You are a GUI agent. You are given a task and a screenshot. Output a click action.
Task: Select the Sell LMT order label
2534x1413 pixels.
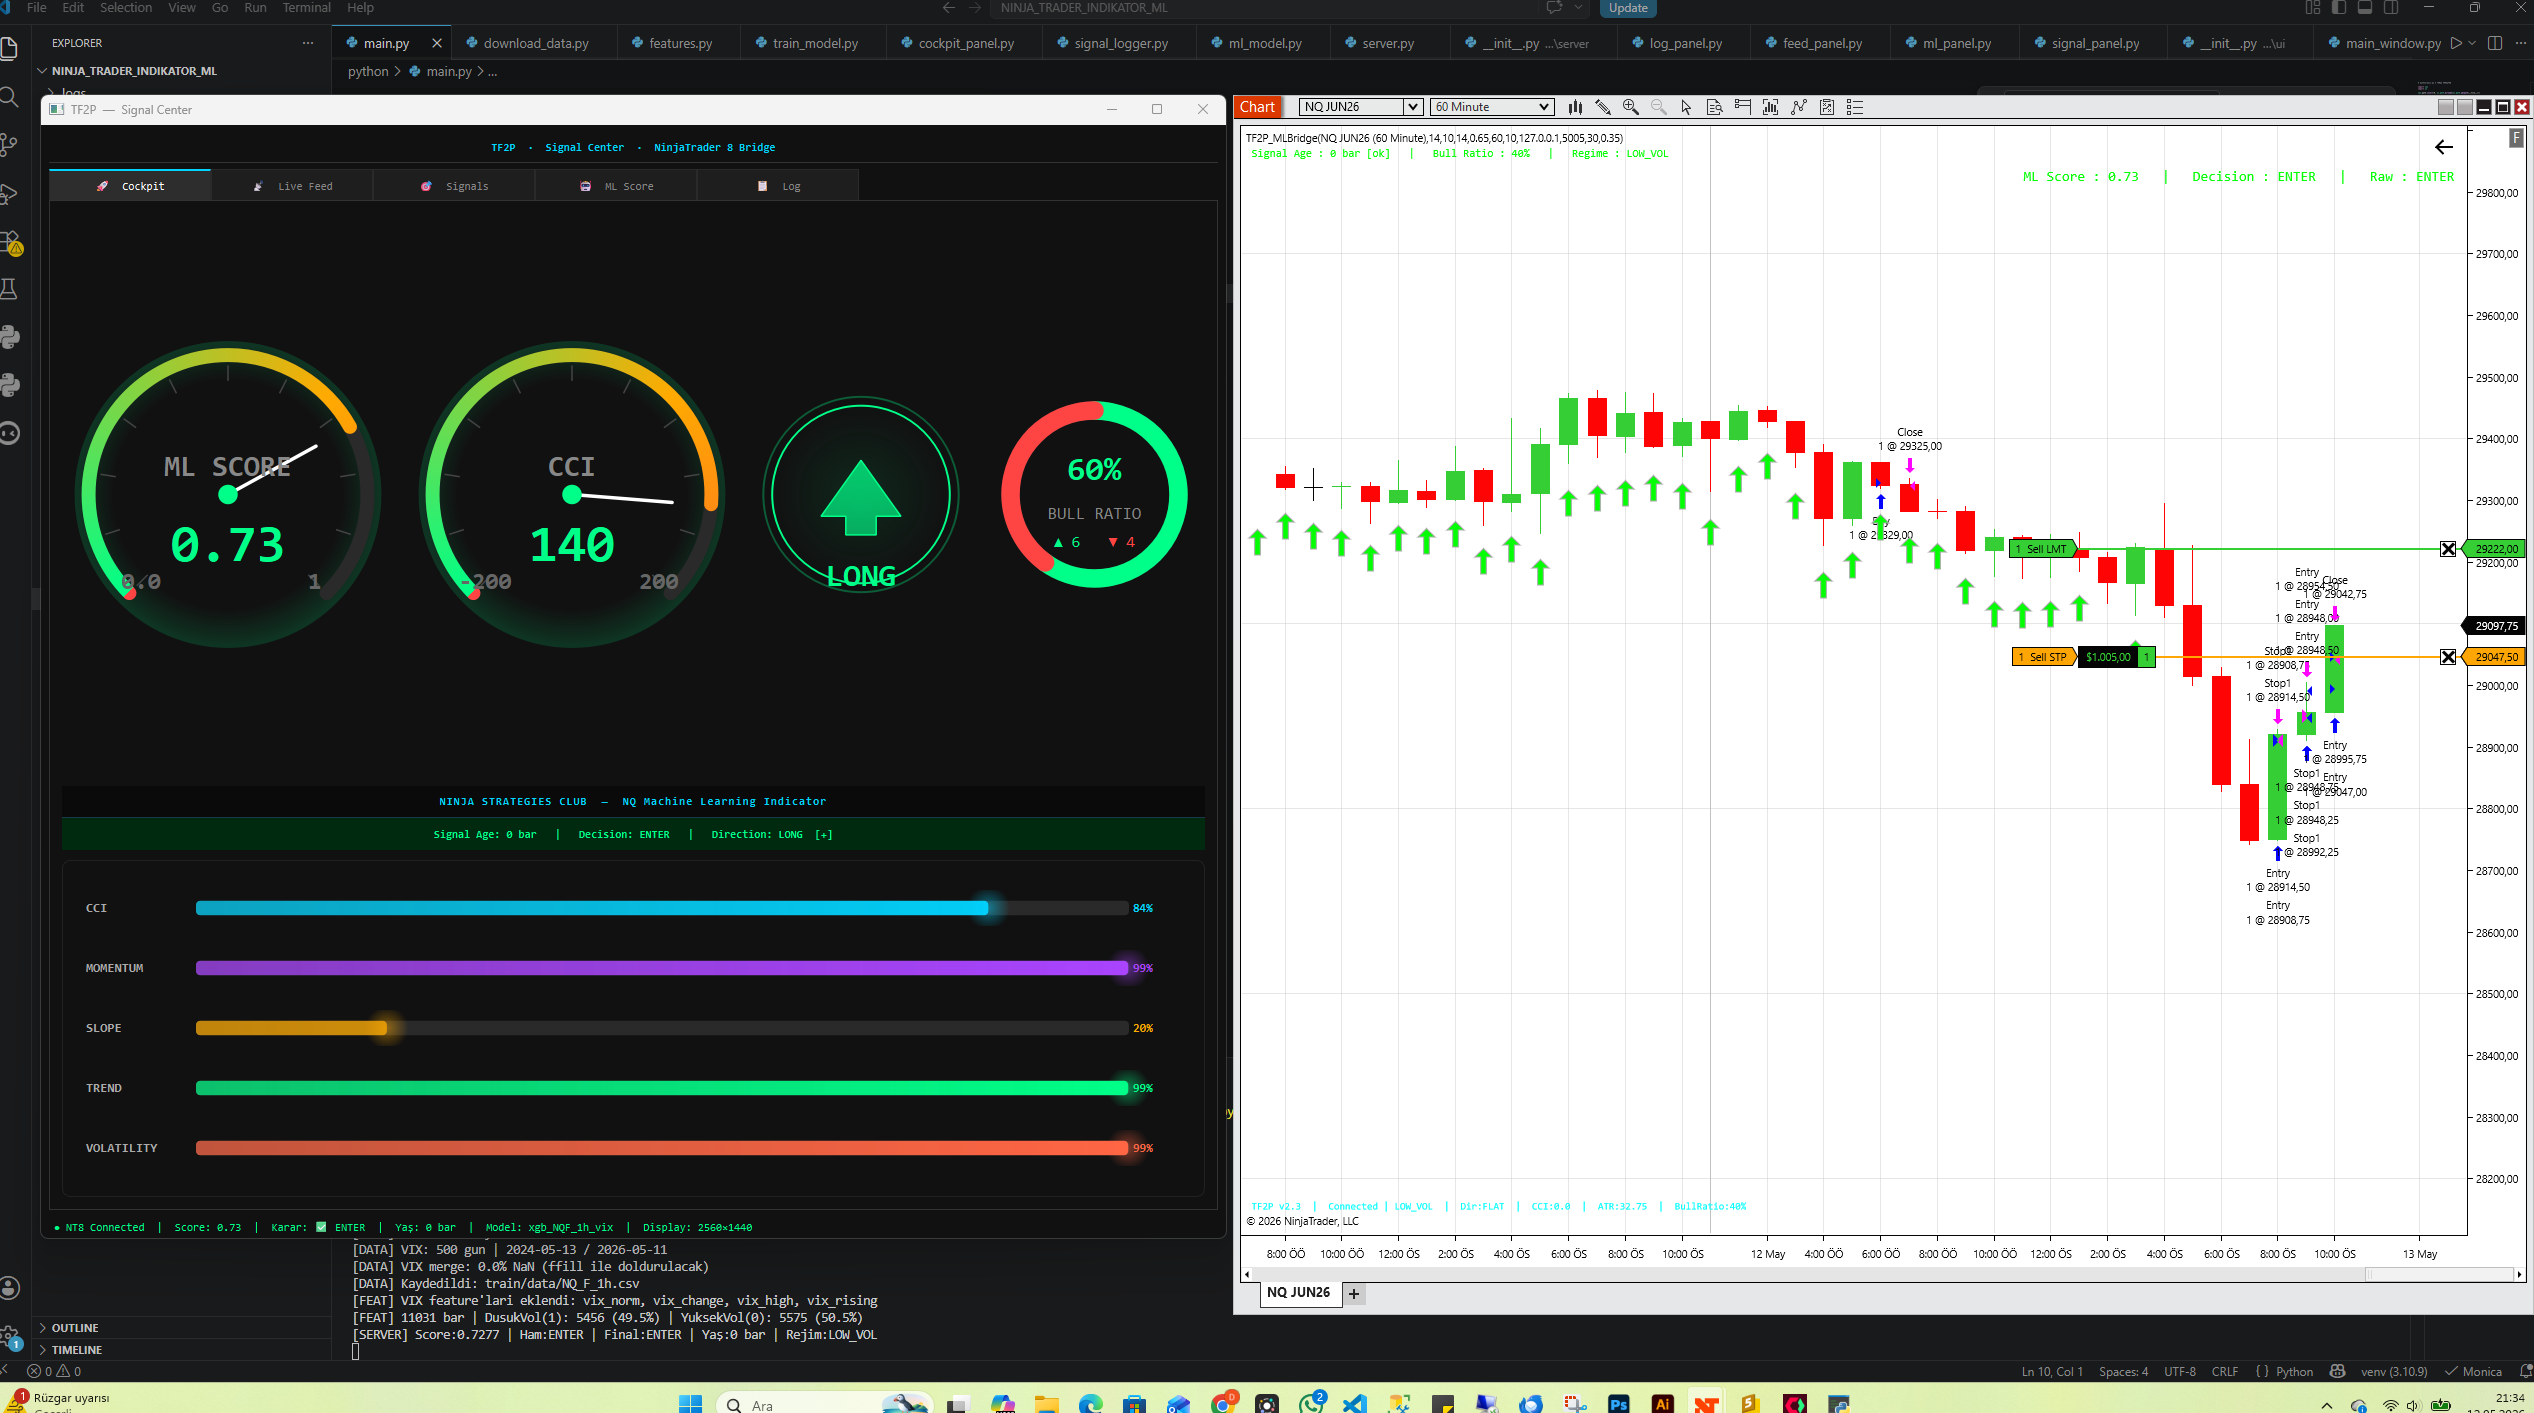(2043, 549)
